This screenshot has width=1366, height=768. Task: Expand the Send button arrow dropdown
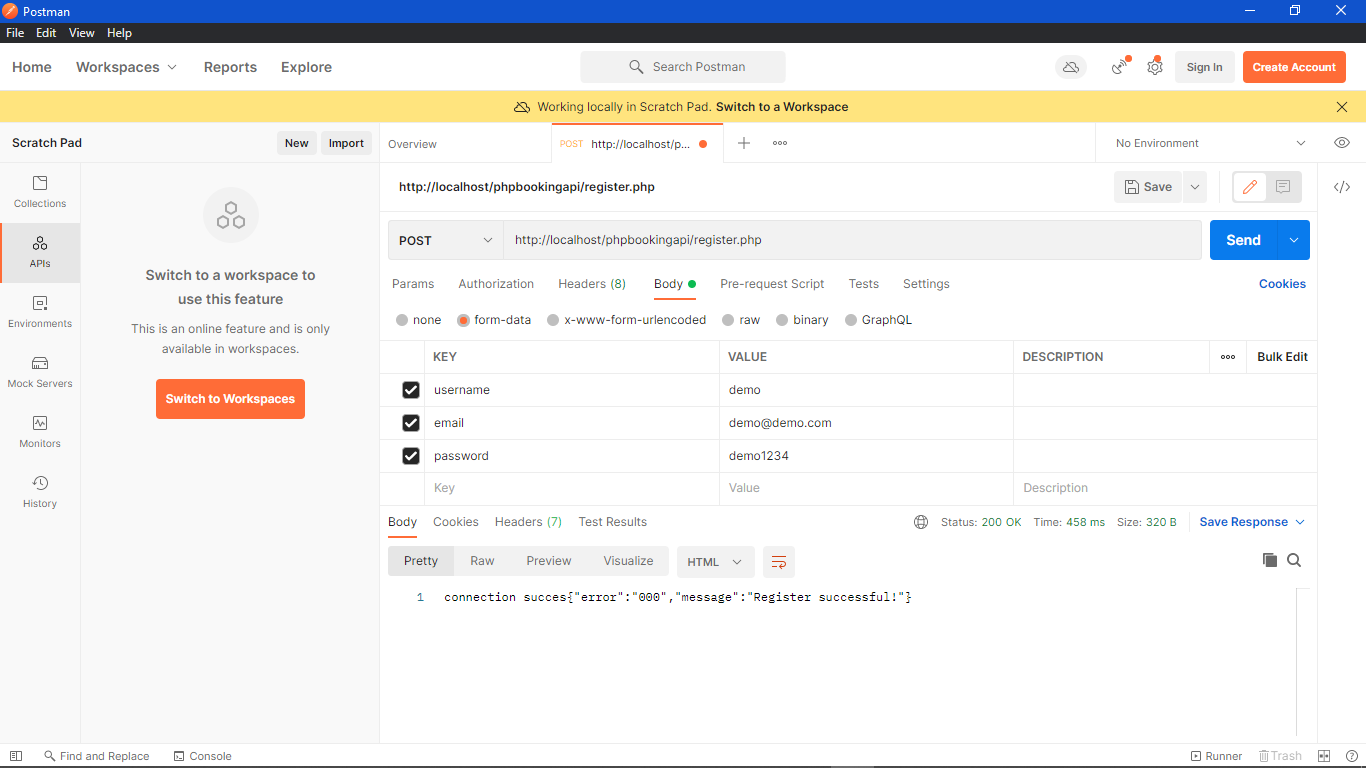(x=1294, y=240)
